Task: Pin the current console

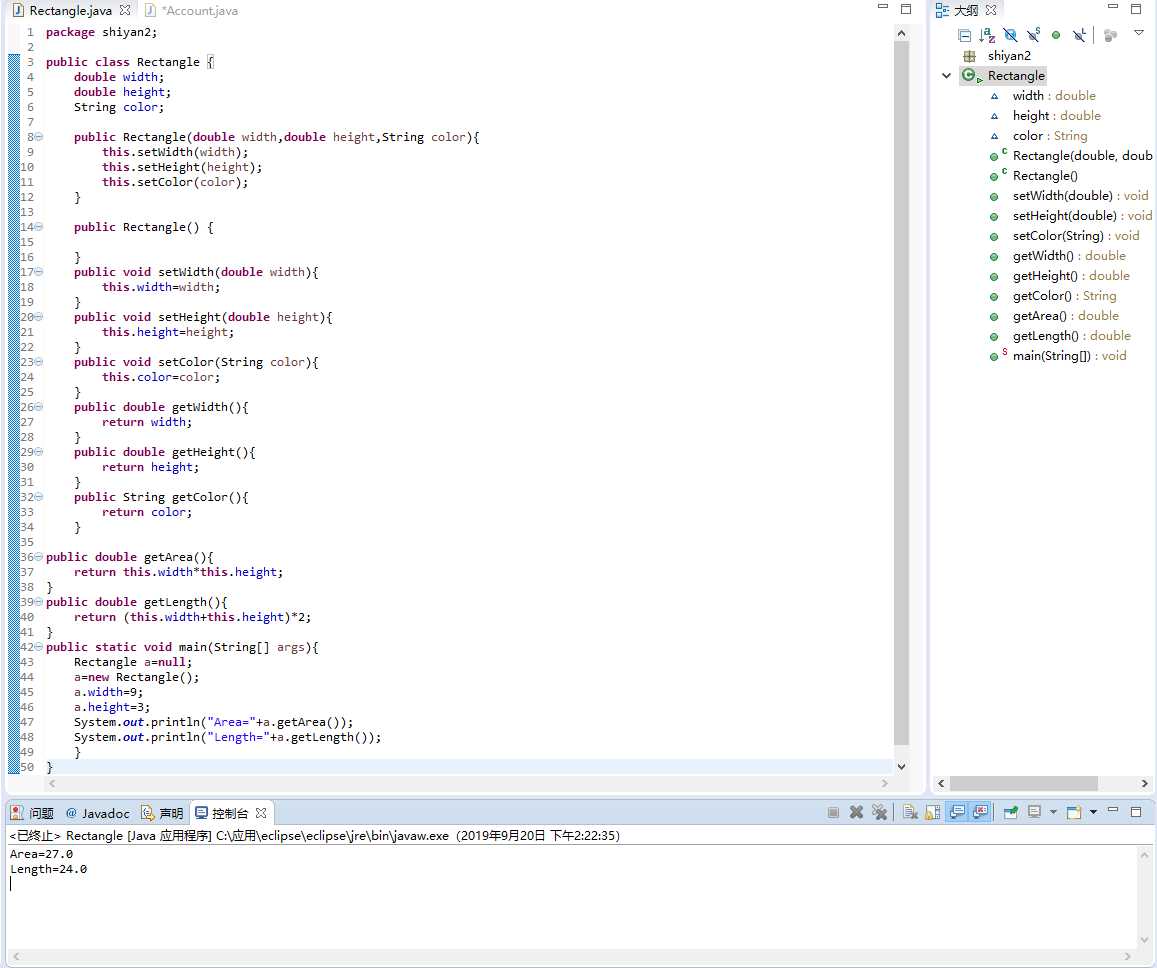Action: 1011,812
